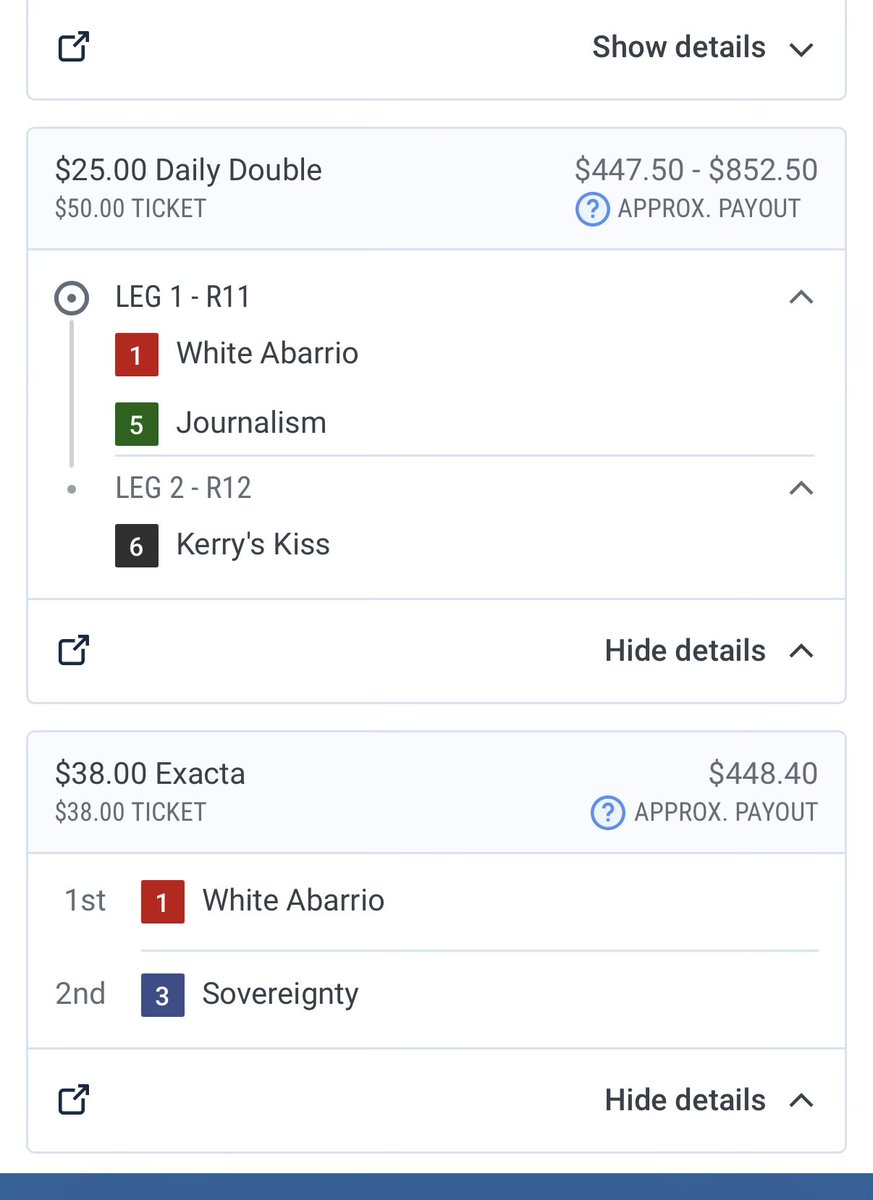Image resolution: width=873 pixels, height=1200 pixels.
Task: Click red number 1 saddlecloth in Leg 1
Action: click(137, 354)
